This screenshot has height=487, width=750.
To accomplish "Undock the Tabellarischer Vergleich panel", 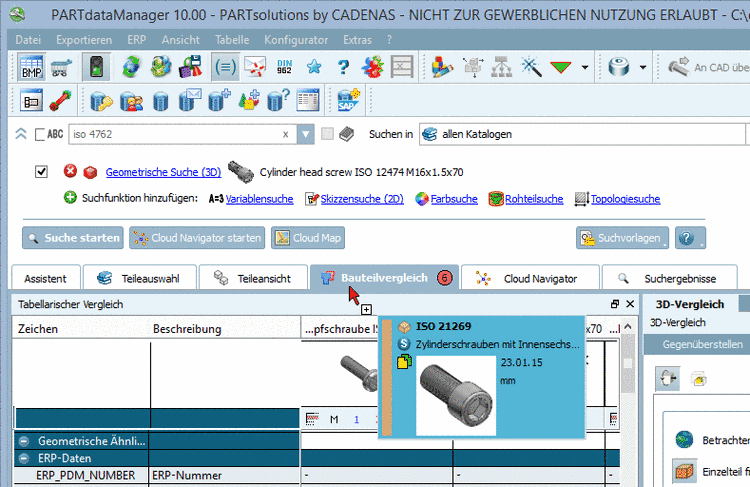I will (x=615, y=304).
